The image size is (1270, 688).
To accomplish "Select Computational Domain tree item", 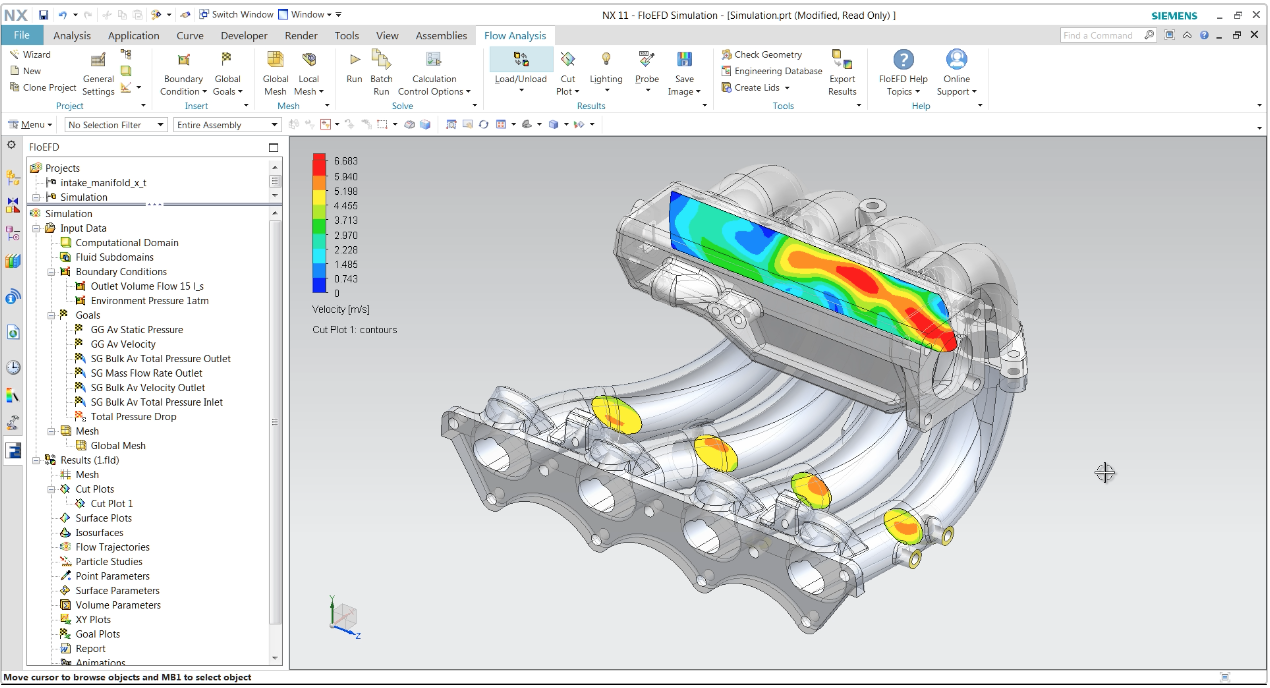I will (x=127, y=243).
